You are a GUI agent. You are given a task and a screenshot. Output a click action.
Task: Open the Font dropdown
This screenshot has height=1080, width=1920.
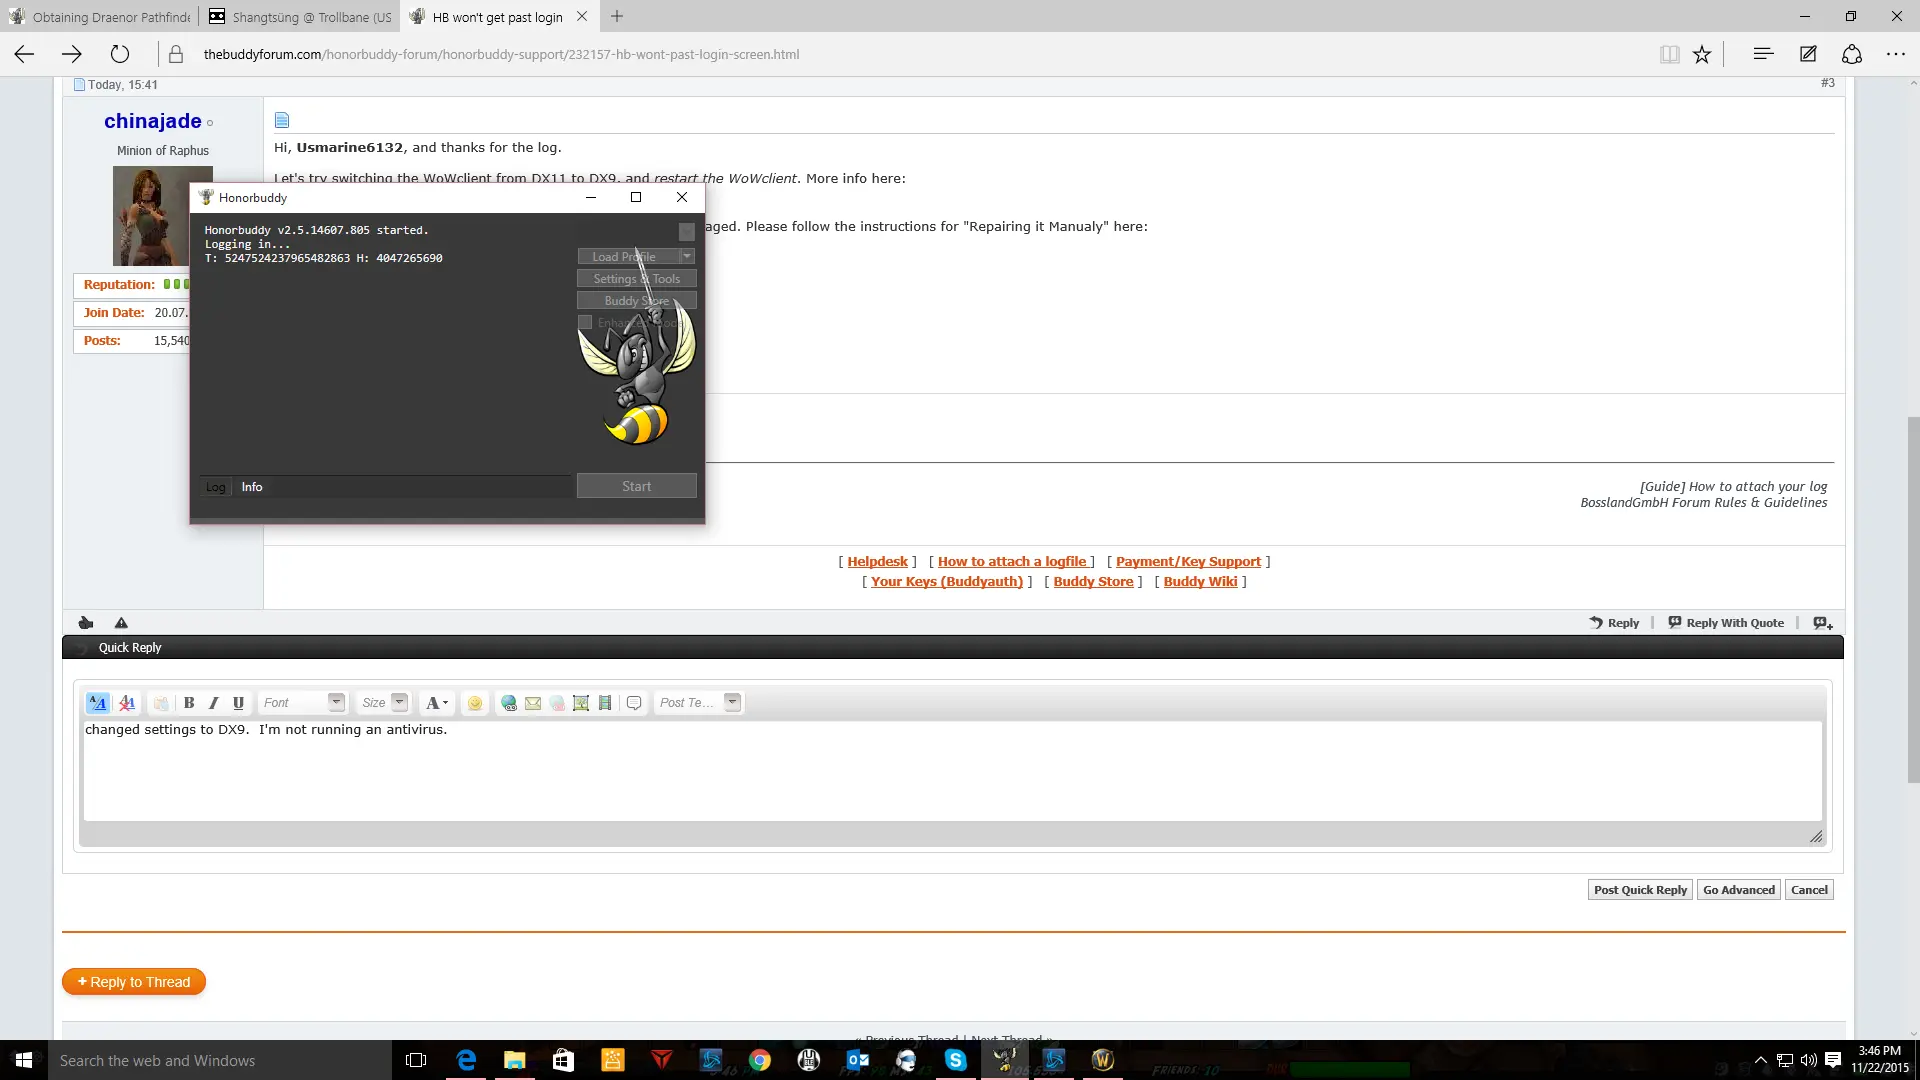303,703
